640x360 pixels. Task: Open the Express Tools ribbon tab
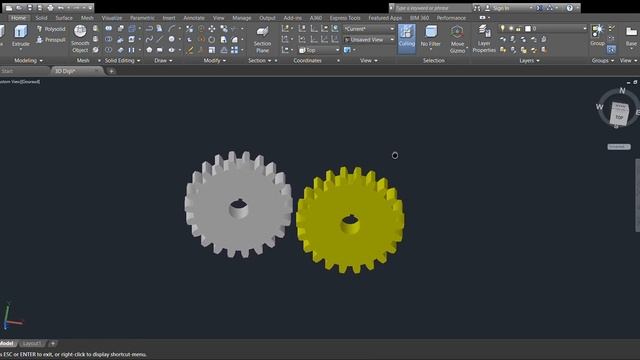click(x=345, y=18)
